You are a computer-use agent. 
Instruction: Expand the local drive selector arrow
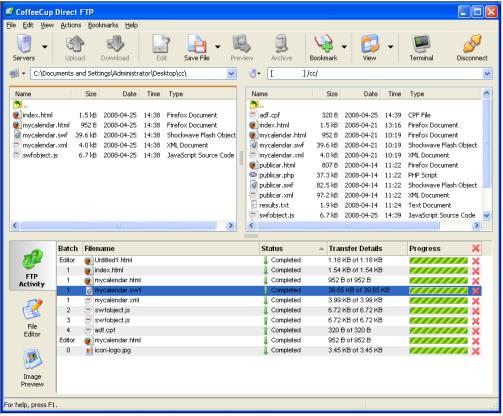click(x=24, y=74)
